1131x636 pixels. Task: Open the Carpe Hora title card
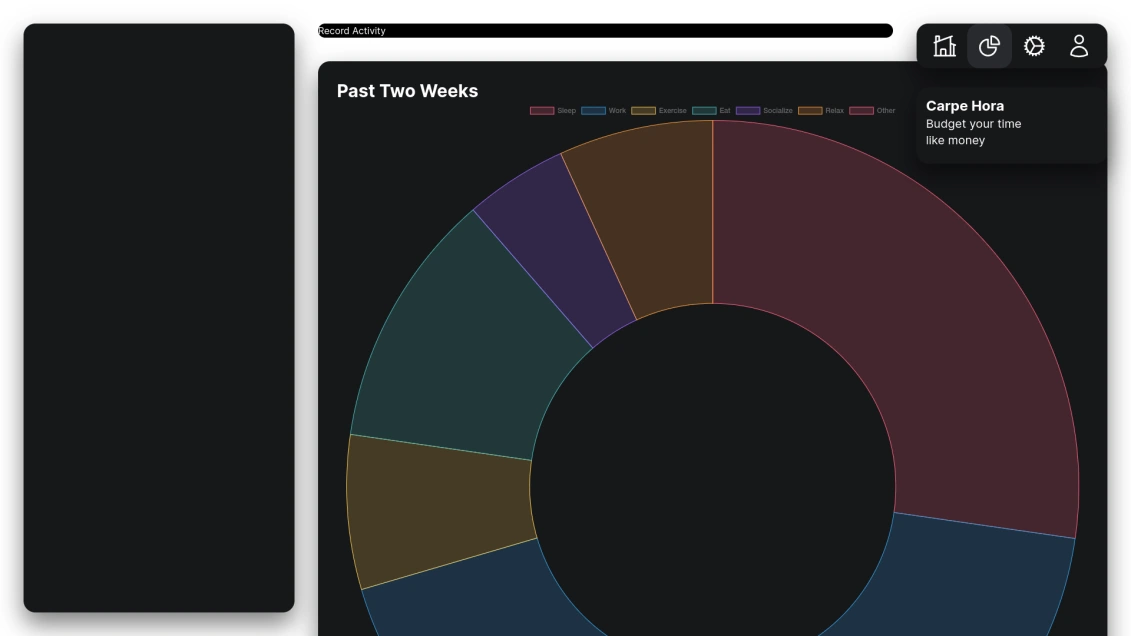pos(1010,122)
